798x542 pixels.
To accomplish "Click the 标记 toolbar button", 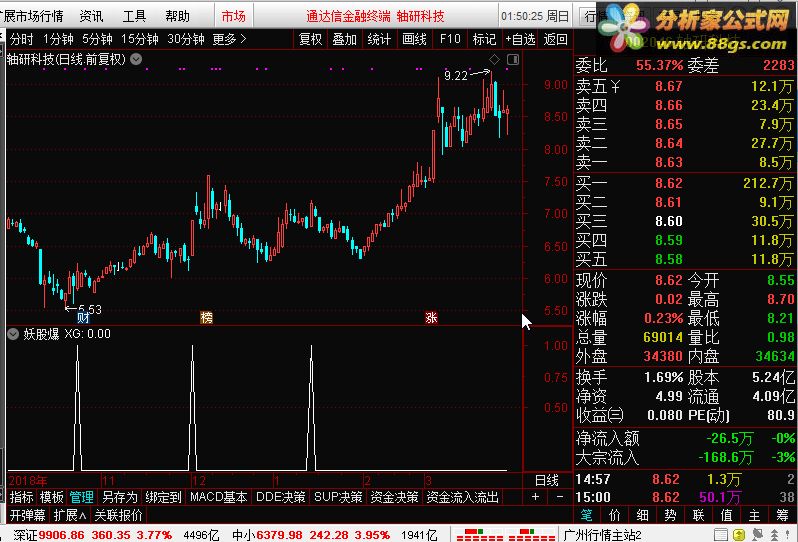I will tap(484, 39).
